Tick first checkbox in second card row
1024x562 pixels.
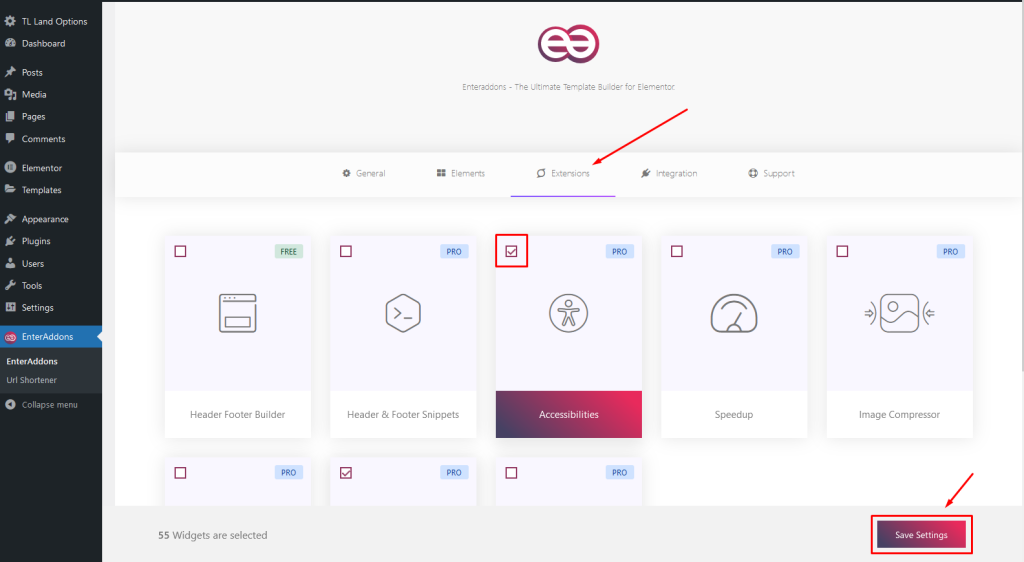[180, 473]
